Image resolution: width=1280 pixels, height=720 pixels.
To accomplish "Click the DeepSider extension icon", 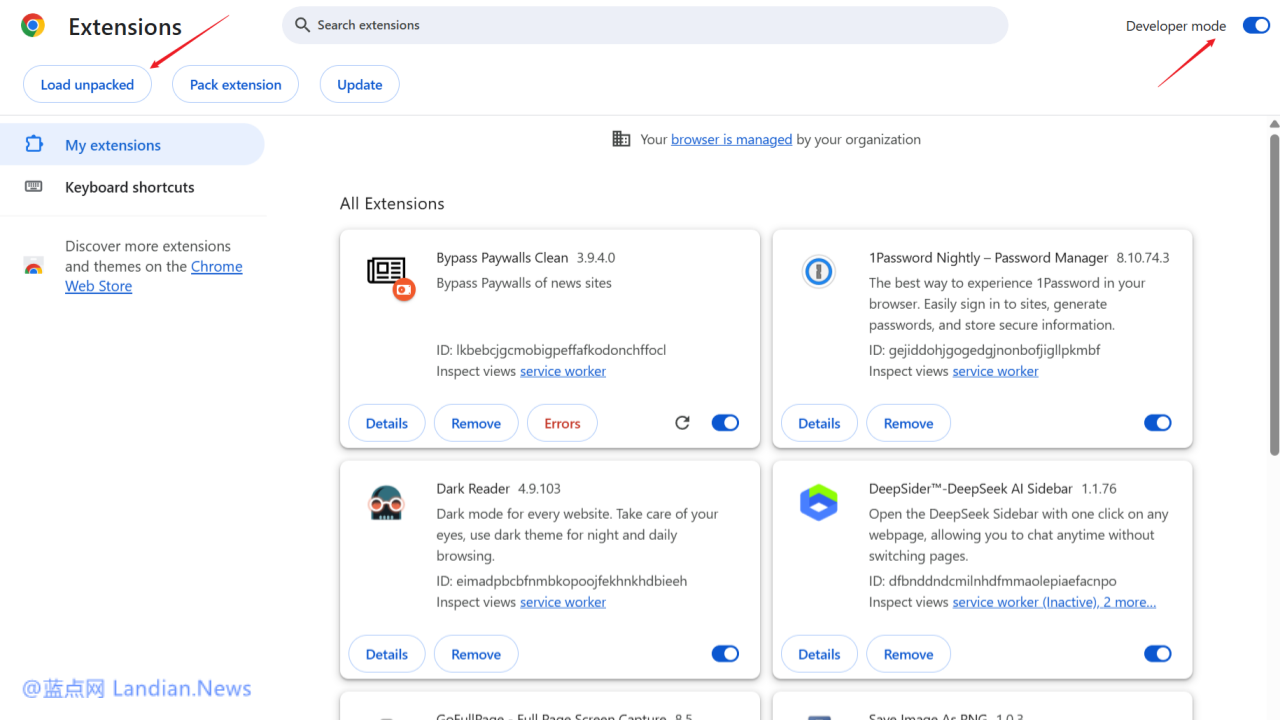I will click(x=818, y=503).
